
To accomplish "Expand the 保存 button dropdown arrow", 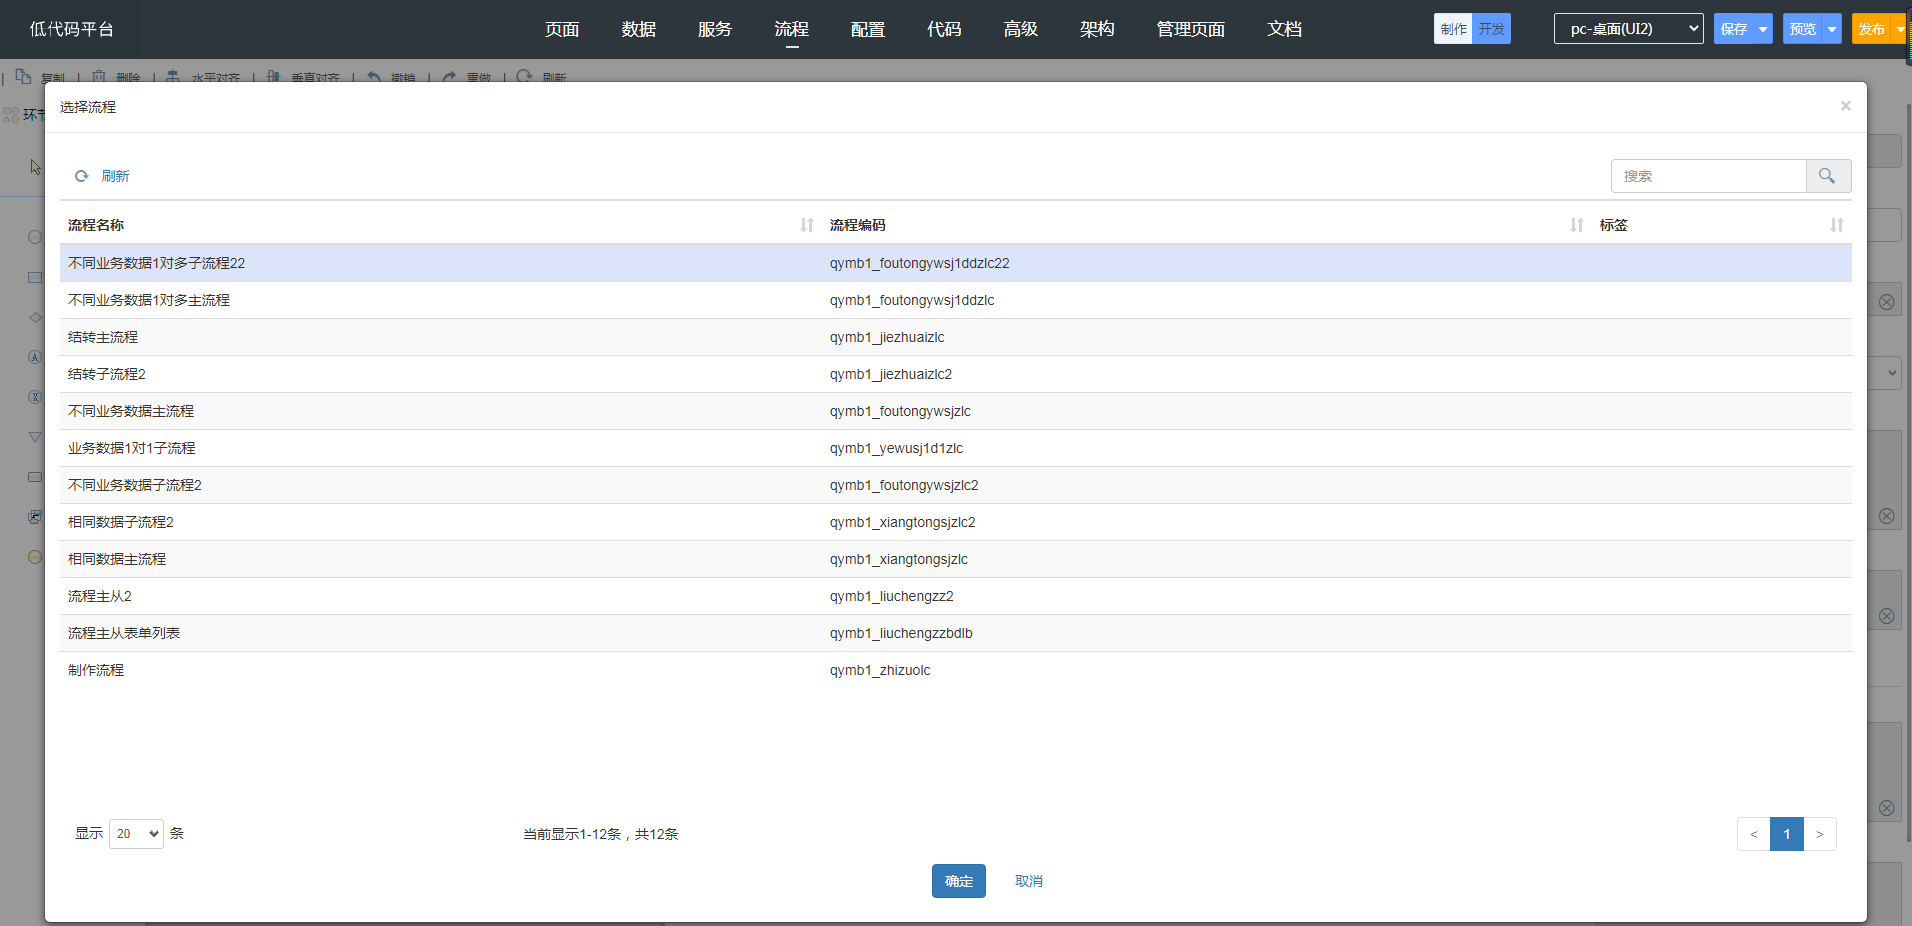I will tap(1762, 29).
